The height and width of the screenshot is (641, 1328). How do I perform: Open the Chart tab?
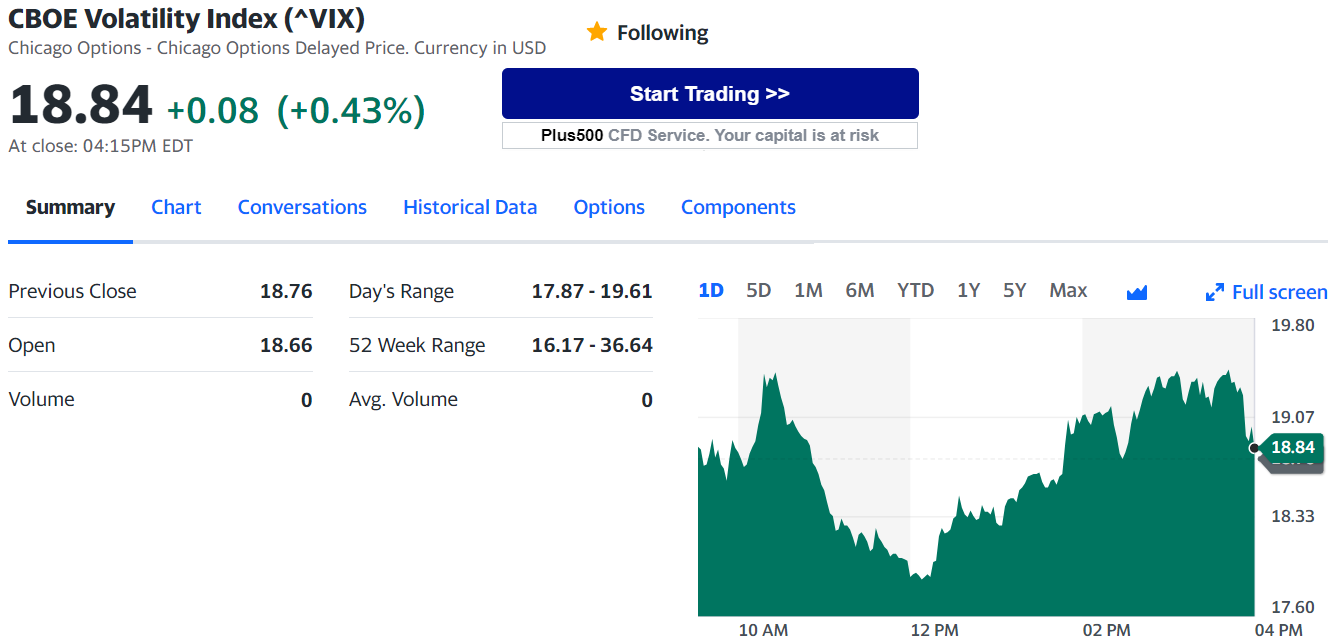pos(176,207)
